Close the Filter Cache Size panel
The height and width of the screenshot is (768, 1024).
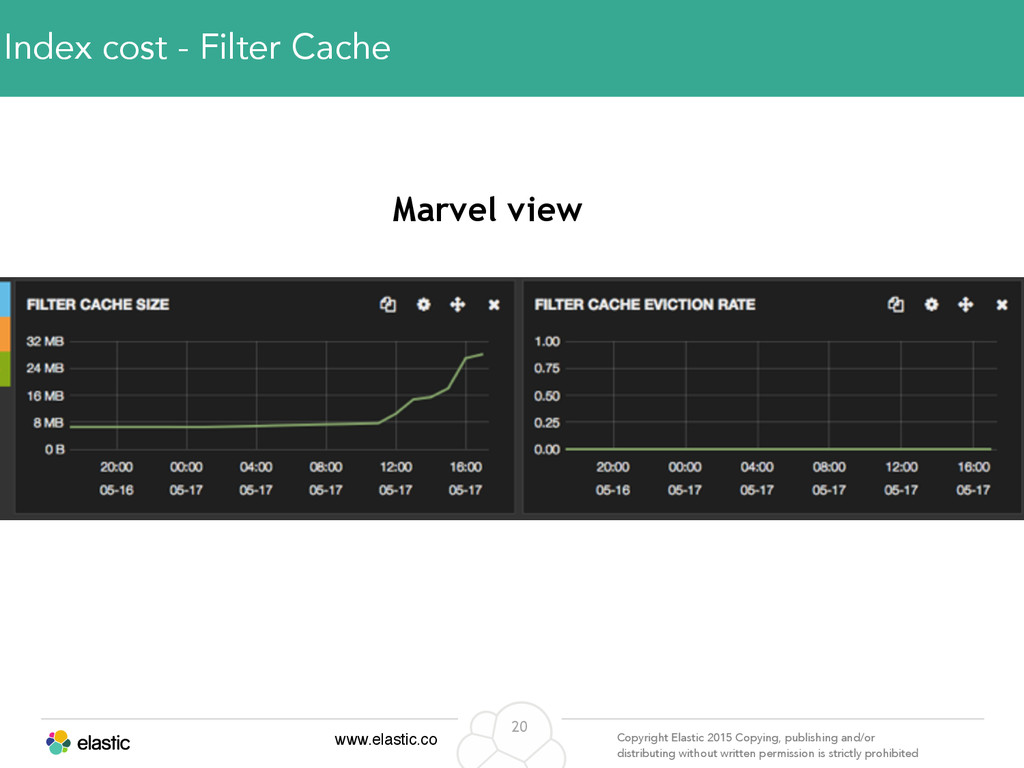tap(494, 305)
